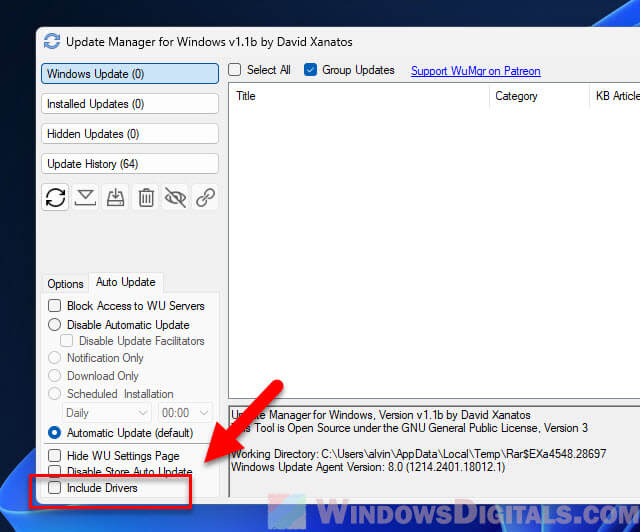
Task: Click the refresh search updates icon
Action: pyautogui.click(x=55, y=198)
